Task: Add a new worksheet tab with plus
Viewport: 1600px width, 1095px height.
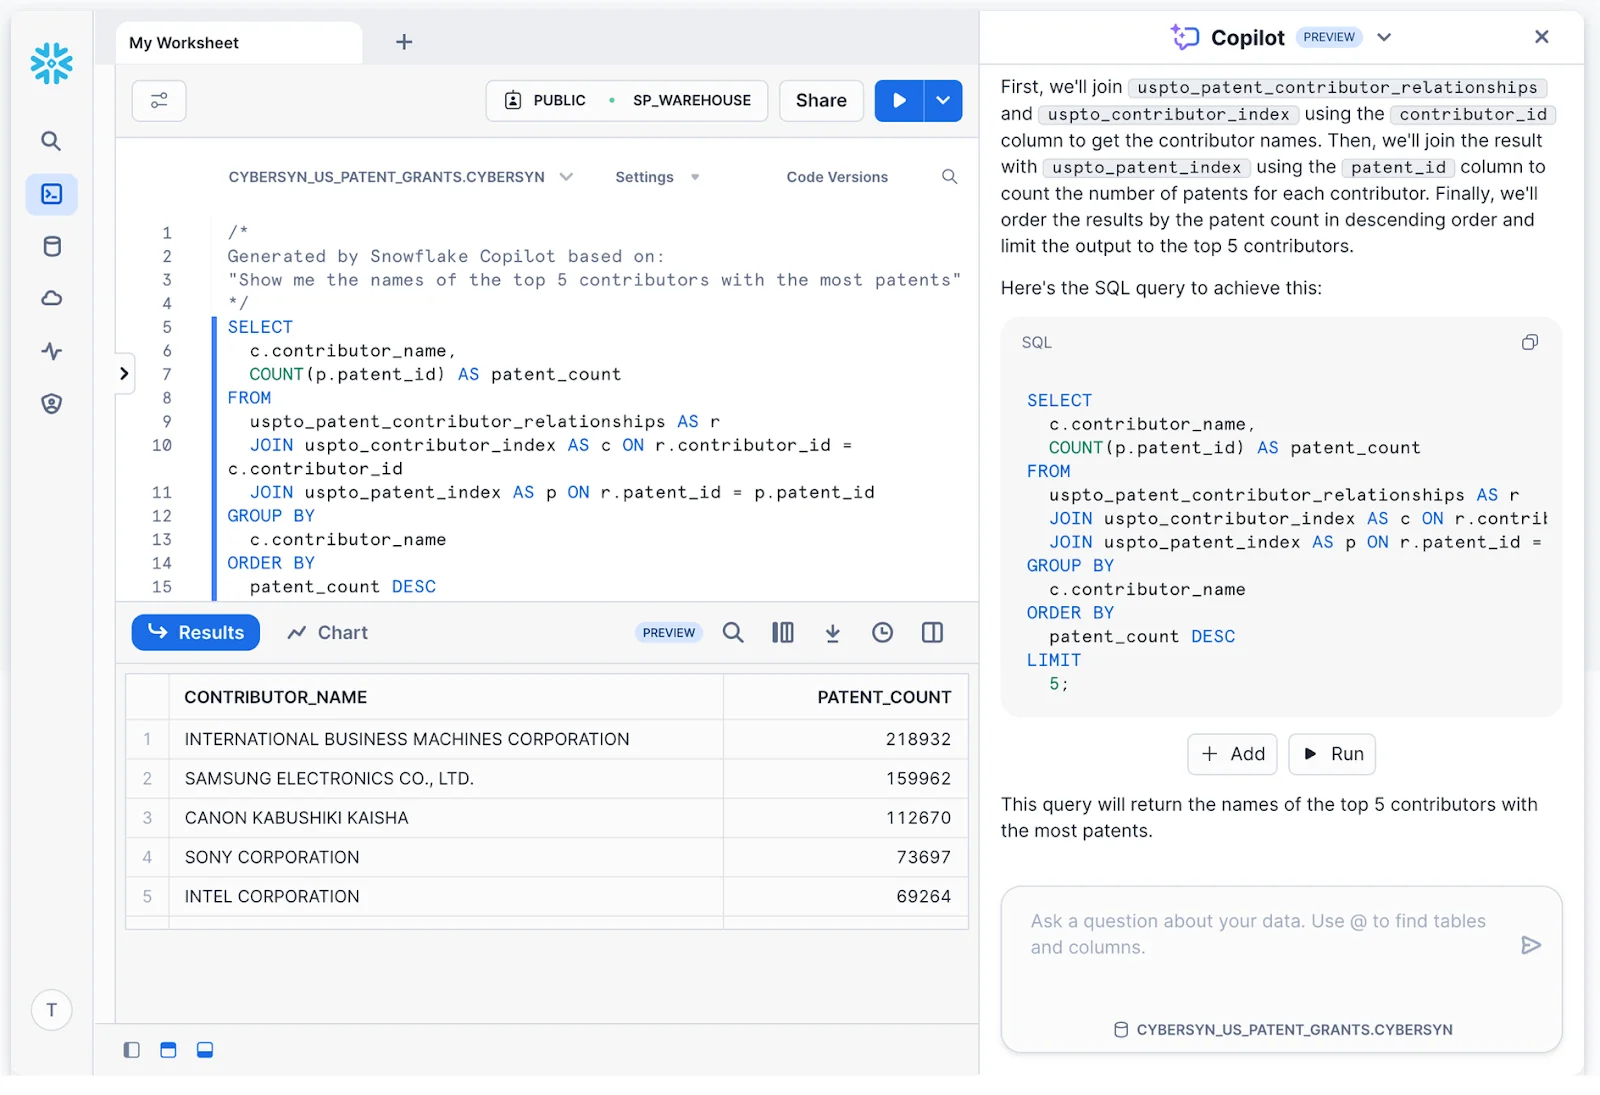Action: point(404,42)
